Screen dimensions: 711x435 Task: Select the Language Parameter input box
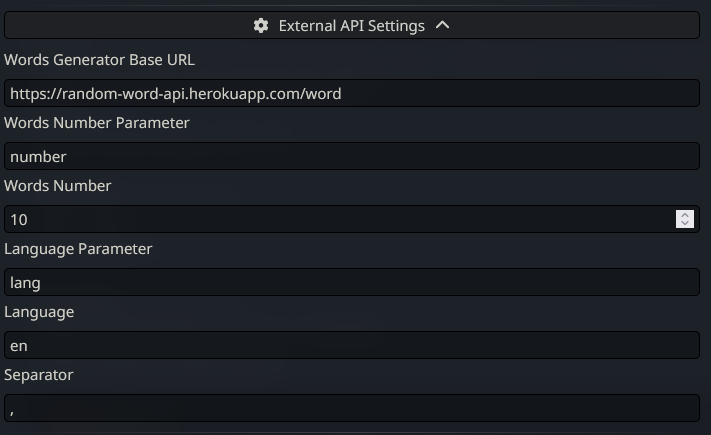(351, 283)
